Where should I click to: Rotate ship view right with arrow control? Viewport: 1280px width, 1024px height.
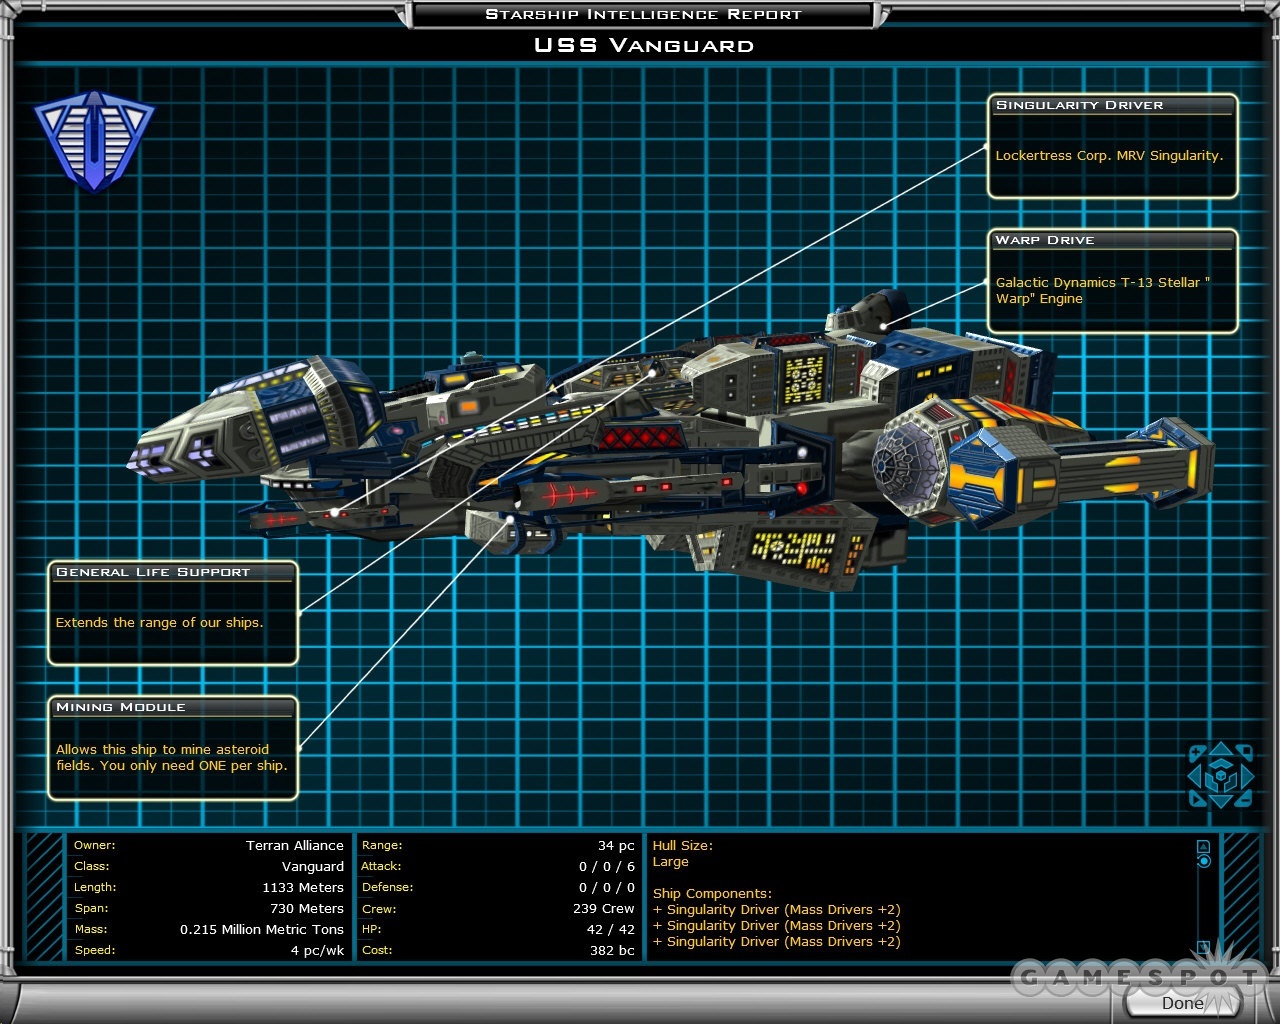[1247, 776]
